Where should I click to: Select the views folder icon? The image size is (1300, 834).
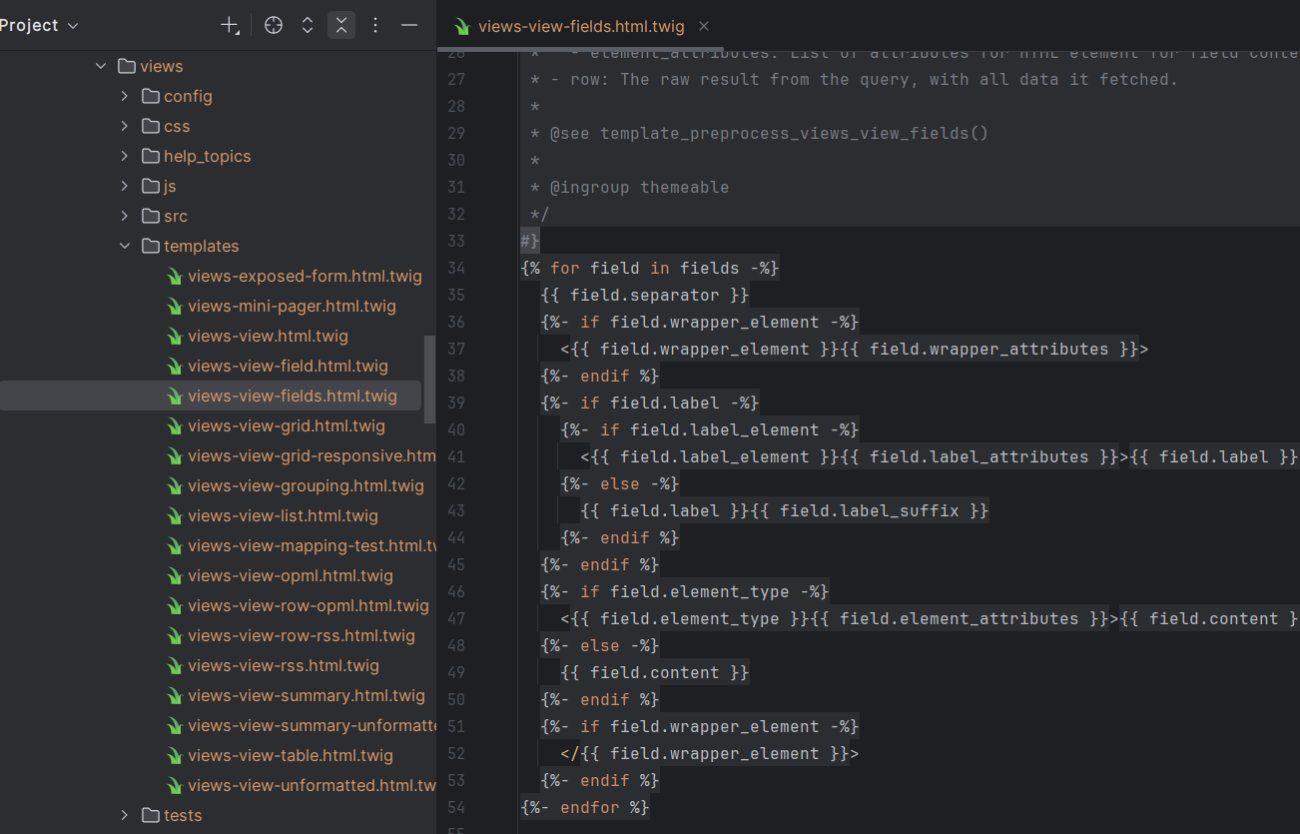pyautogui.click(x=127, y=66)
